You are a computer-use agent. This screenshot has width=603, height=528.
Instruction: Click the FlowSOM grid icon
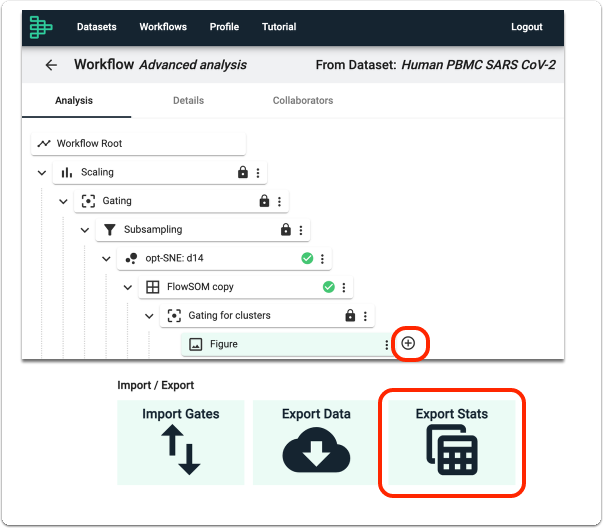153,287
